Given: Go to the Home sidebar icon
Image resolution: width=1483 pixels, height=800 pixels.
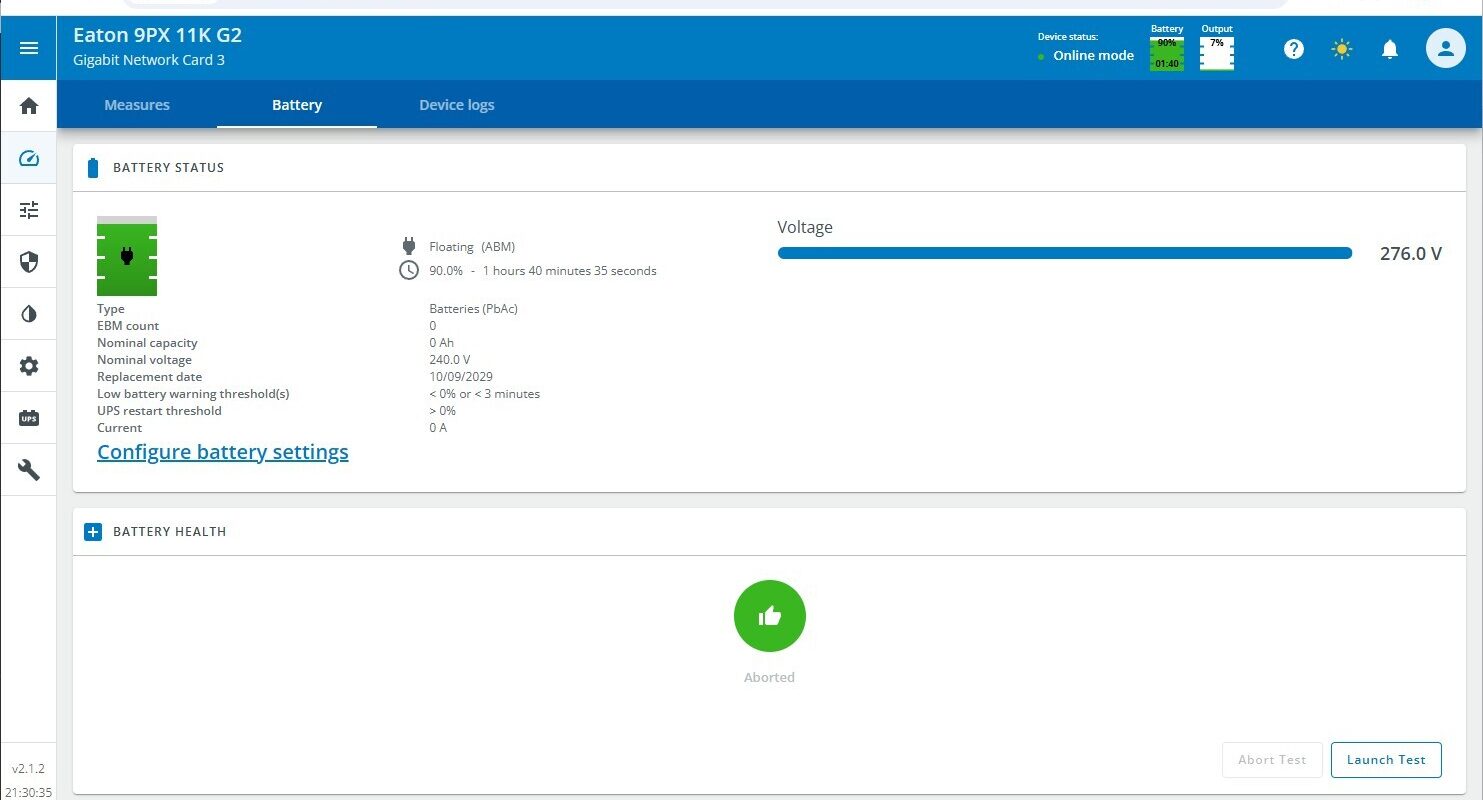Looking at the screenshot, I should pos(29,106).
